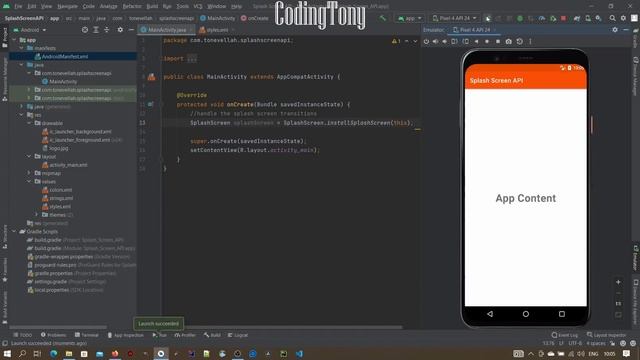Open the Tools menu
640x360 pixels.
pyautogui.click(x=182, y=7)
